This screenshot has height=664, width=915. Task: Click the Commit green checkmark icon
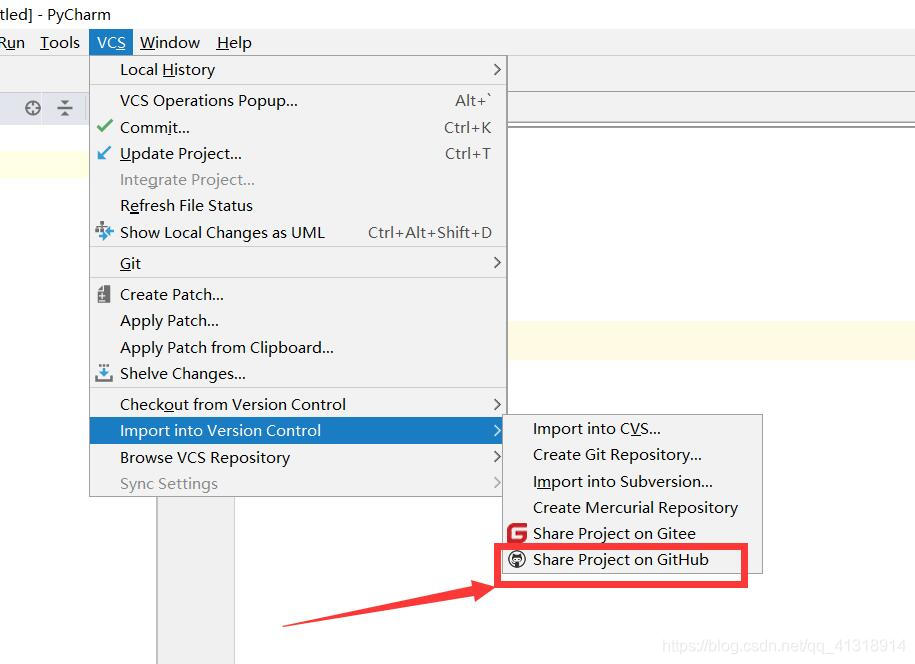click(104, 126)
